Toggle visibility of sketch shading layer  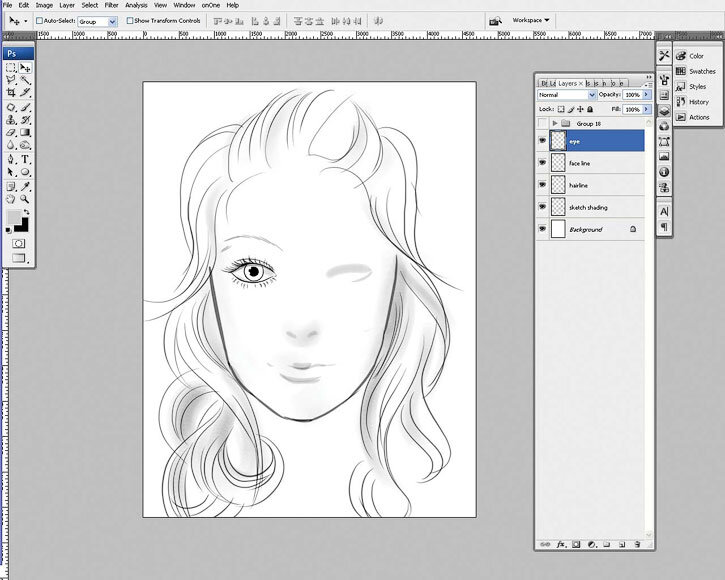coord(543,207)
